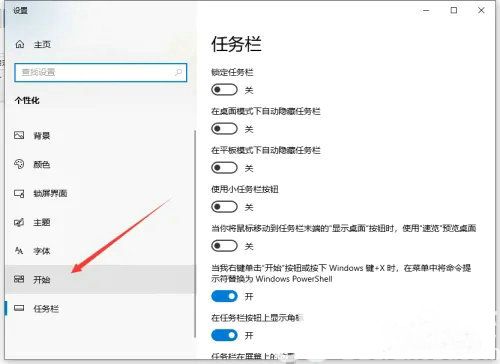
Task: Click the 使用小任务栏按钮 label
Action: point(245,189)
